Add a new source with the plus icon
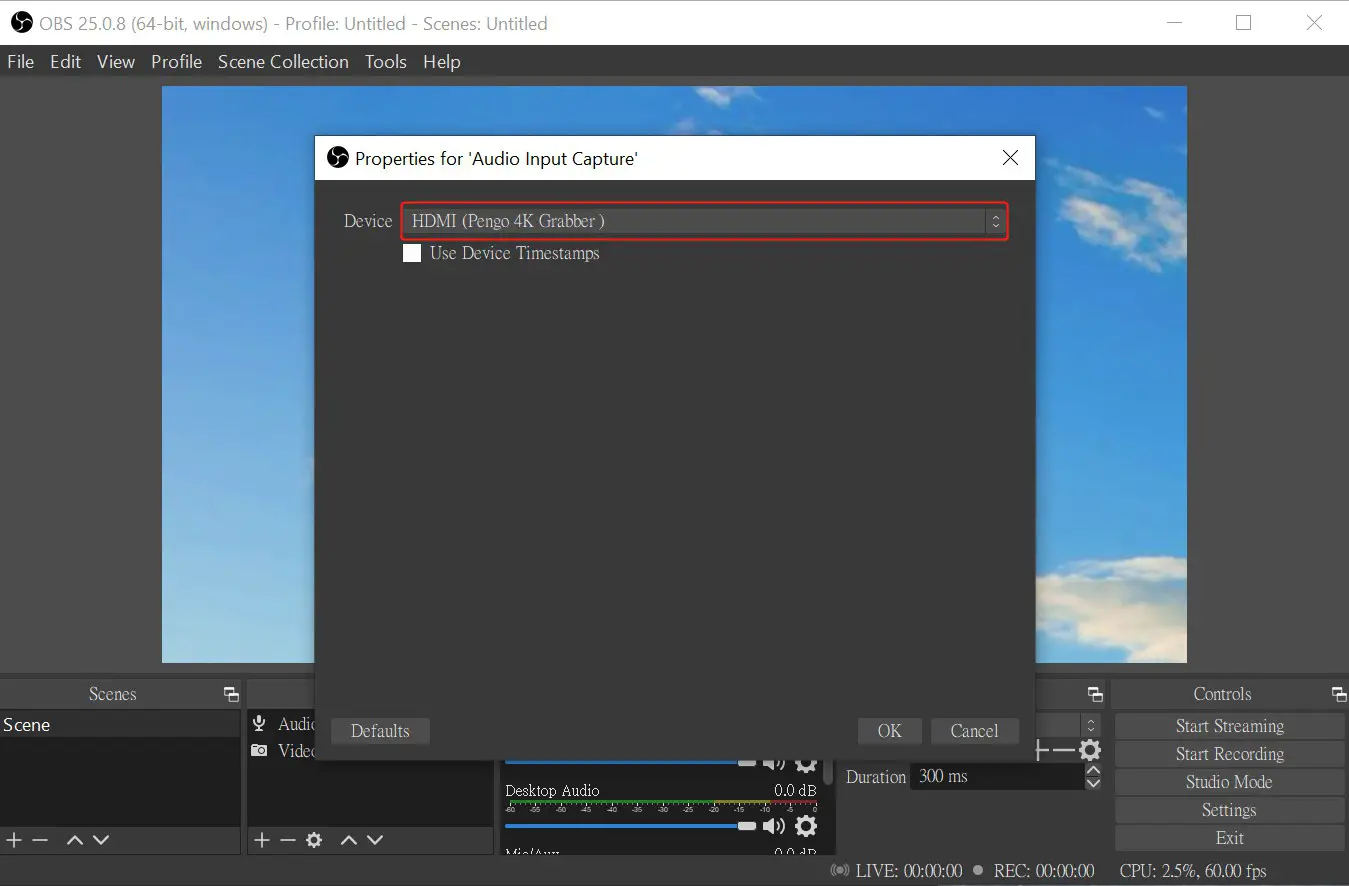The image size is (1349, 886). click(x=261, y=841)
